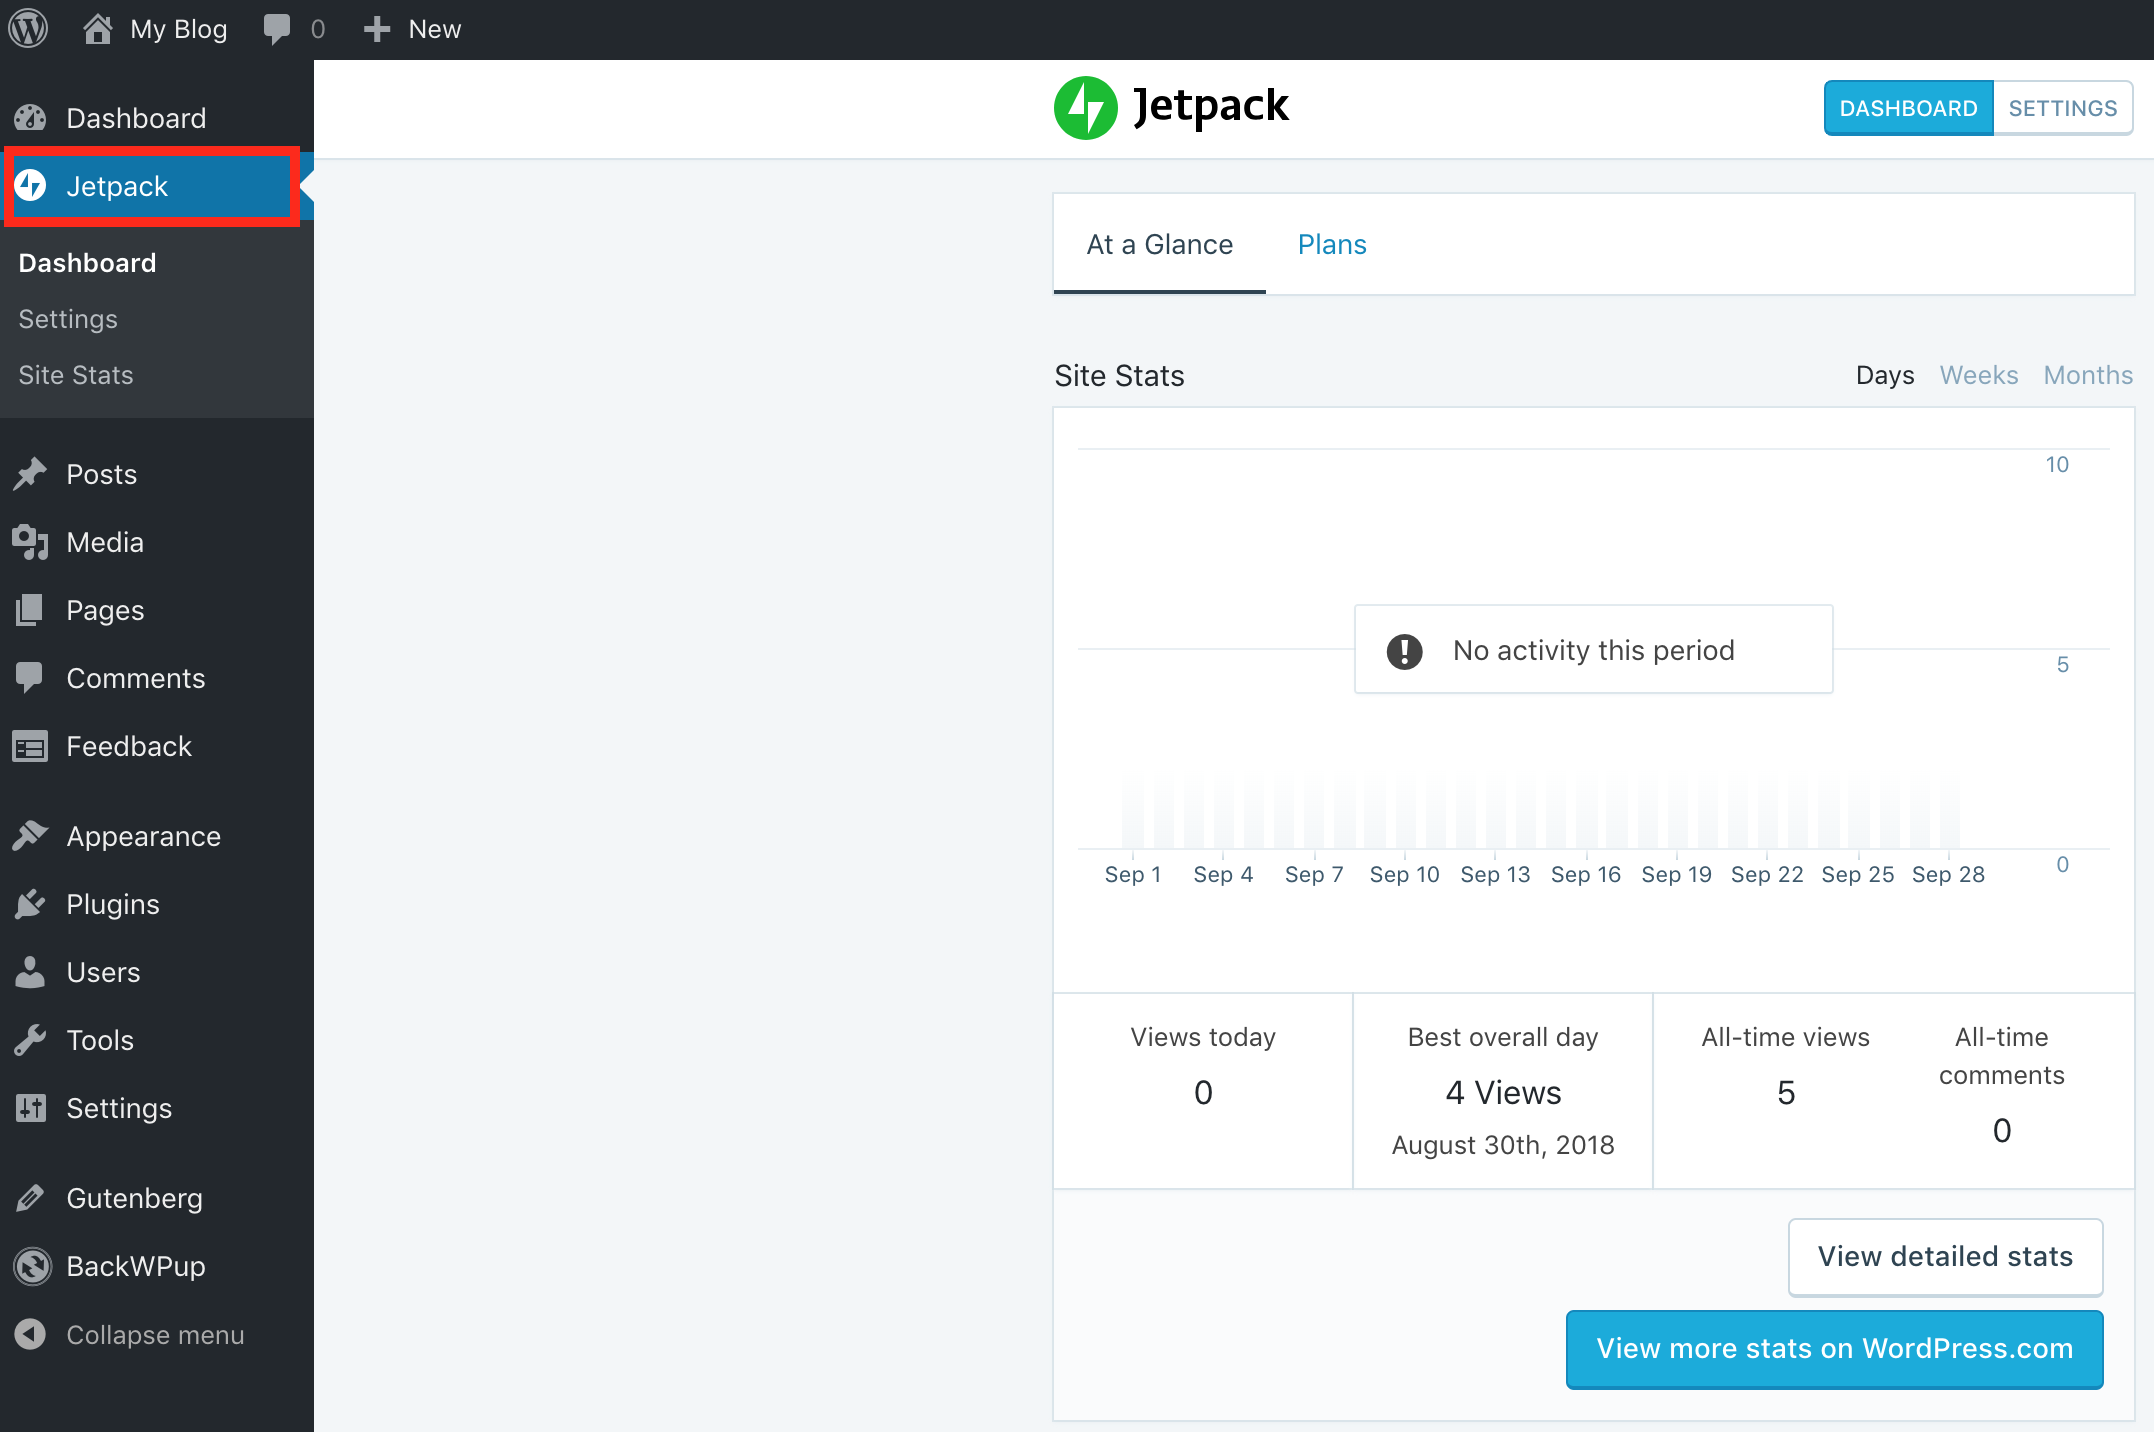This screenshot has height=1432, width=2154.
Task: Switch the stats view to Weeks
Action: pyautogui.click(x=1978, y=375)
